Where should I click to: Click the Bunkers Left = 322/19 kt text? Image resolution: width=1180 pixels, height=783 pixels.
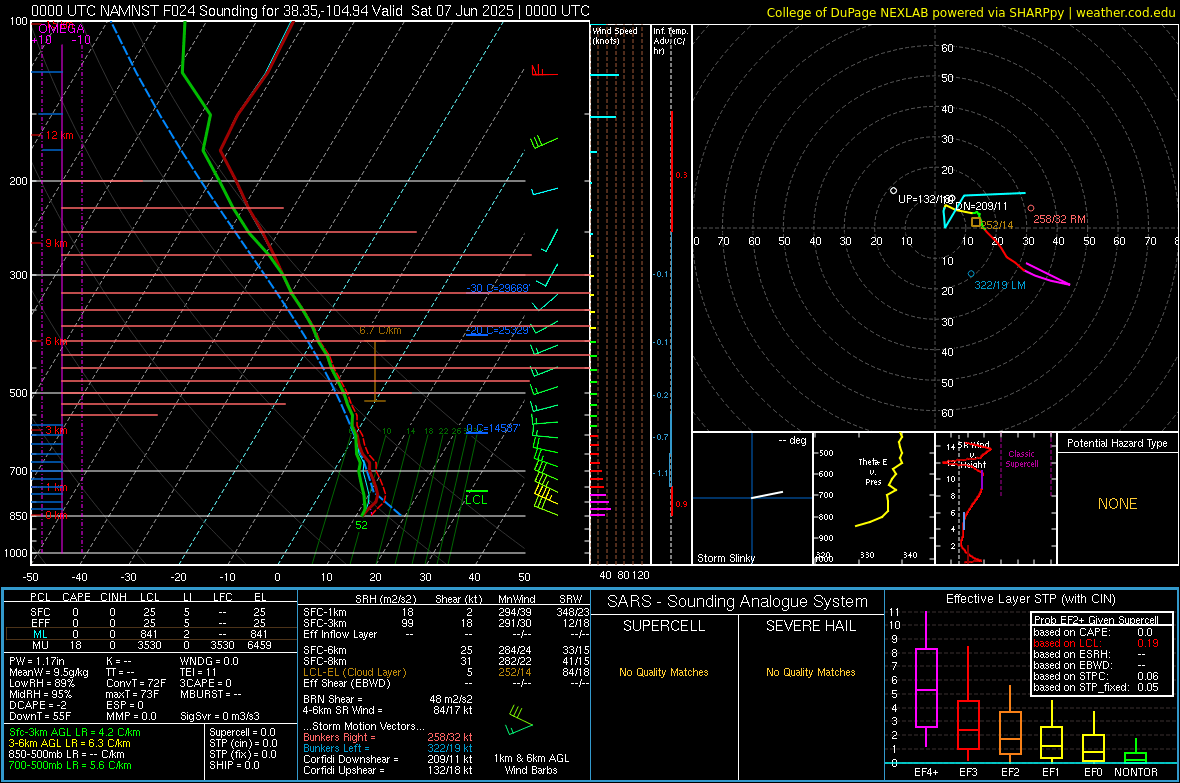(x=388, y=748)
